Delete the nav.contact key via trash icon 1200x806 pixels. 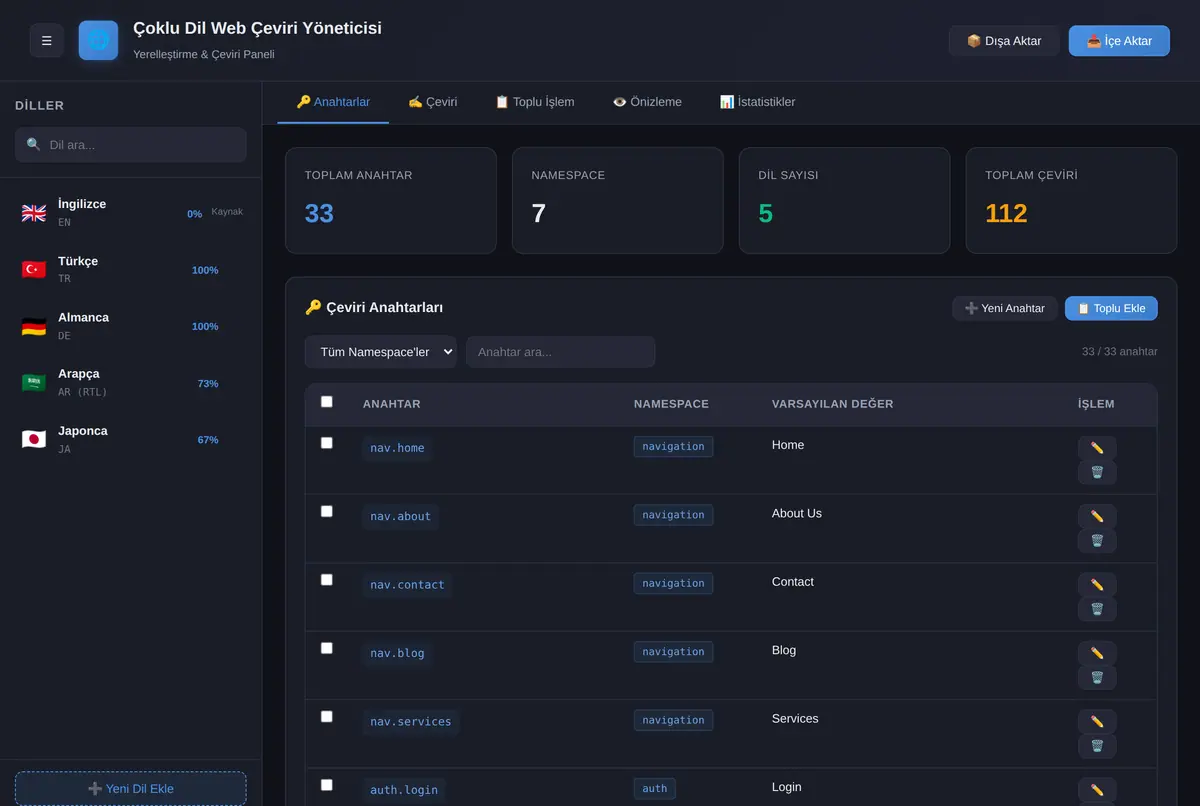(x=1097, y=609)
